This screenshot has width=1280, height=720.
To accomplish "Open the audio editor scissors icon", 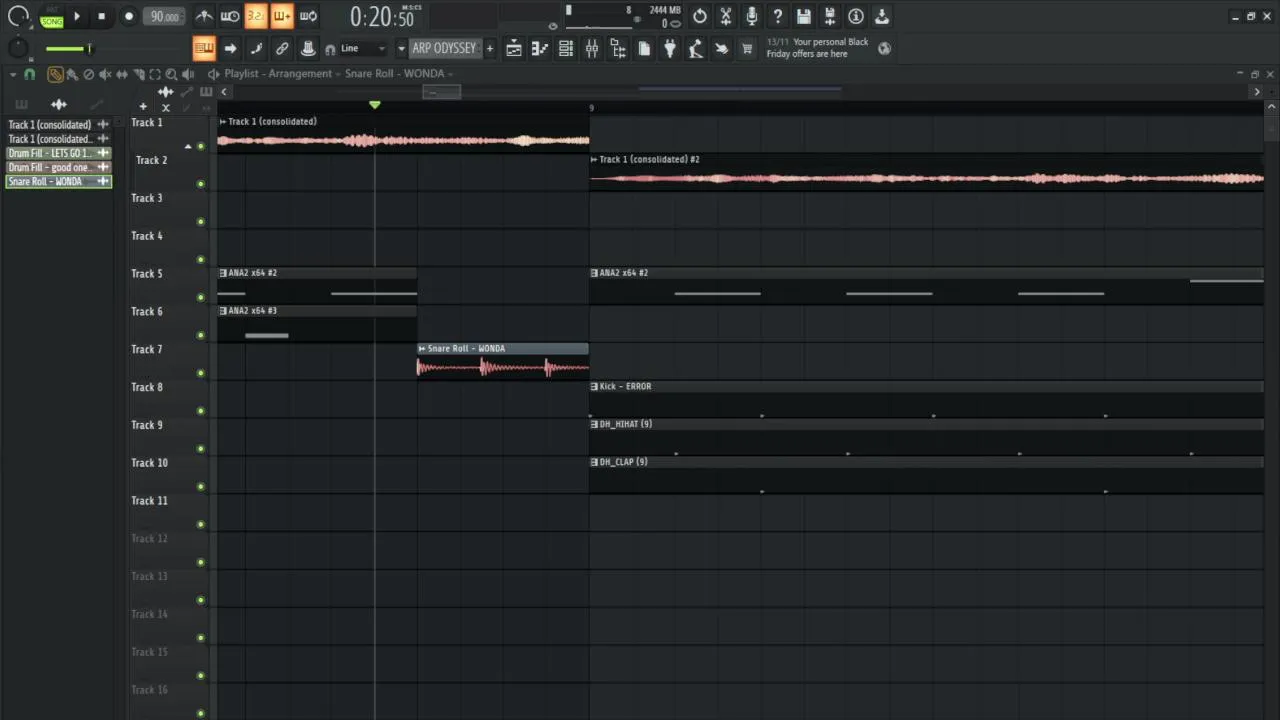I will point(726,16).
